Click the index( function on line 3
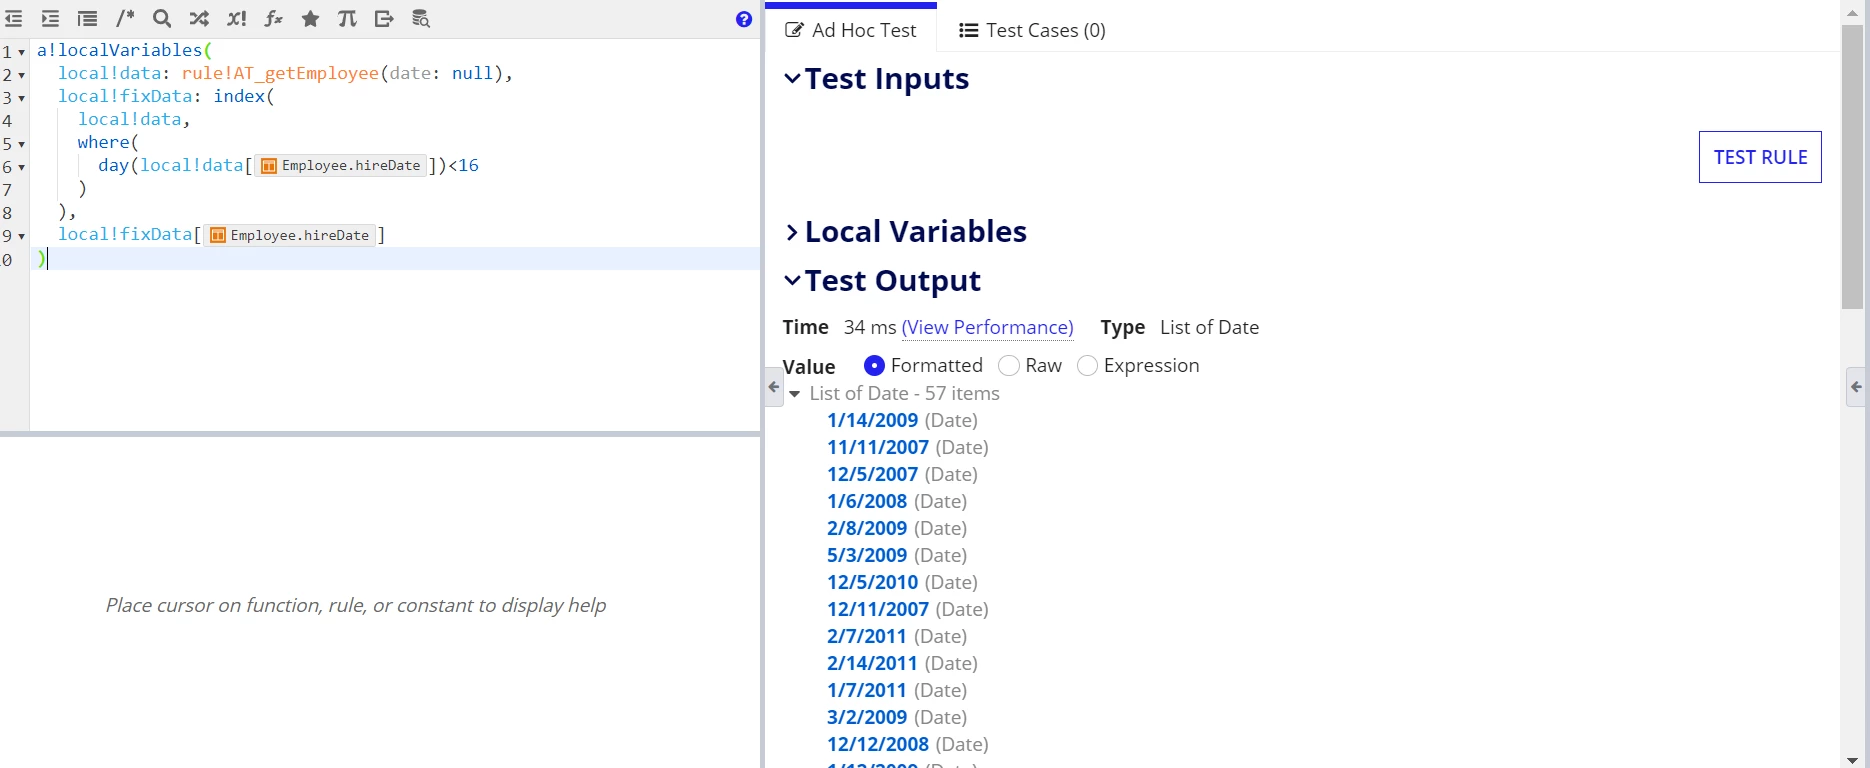 coord(244,96)
